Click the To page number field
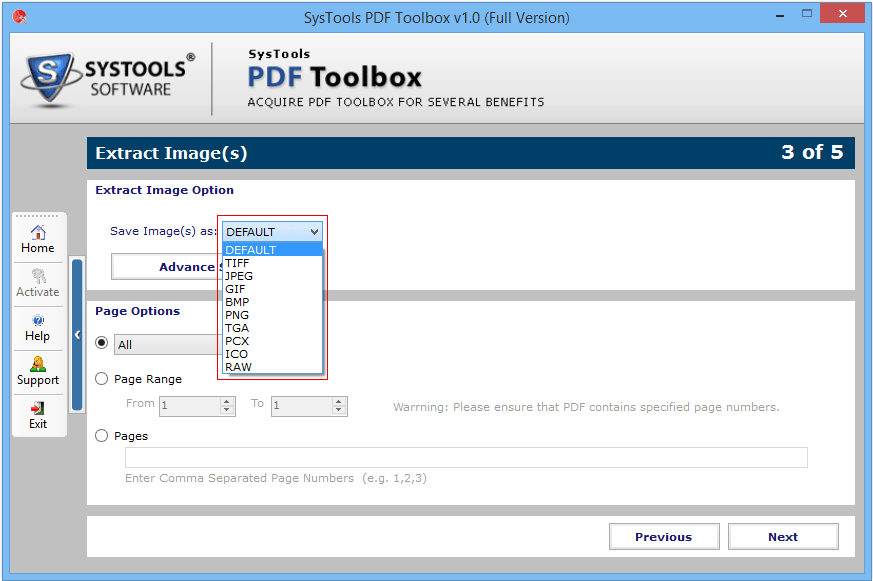The width and height of the screenshot is (873, 581). [x=302, y=406]
